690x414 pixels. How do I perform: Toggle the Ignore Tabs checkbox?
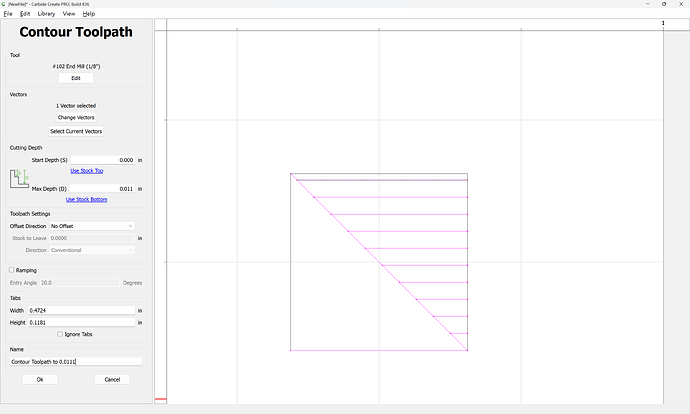click(60, 334)
